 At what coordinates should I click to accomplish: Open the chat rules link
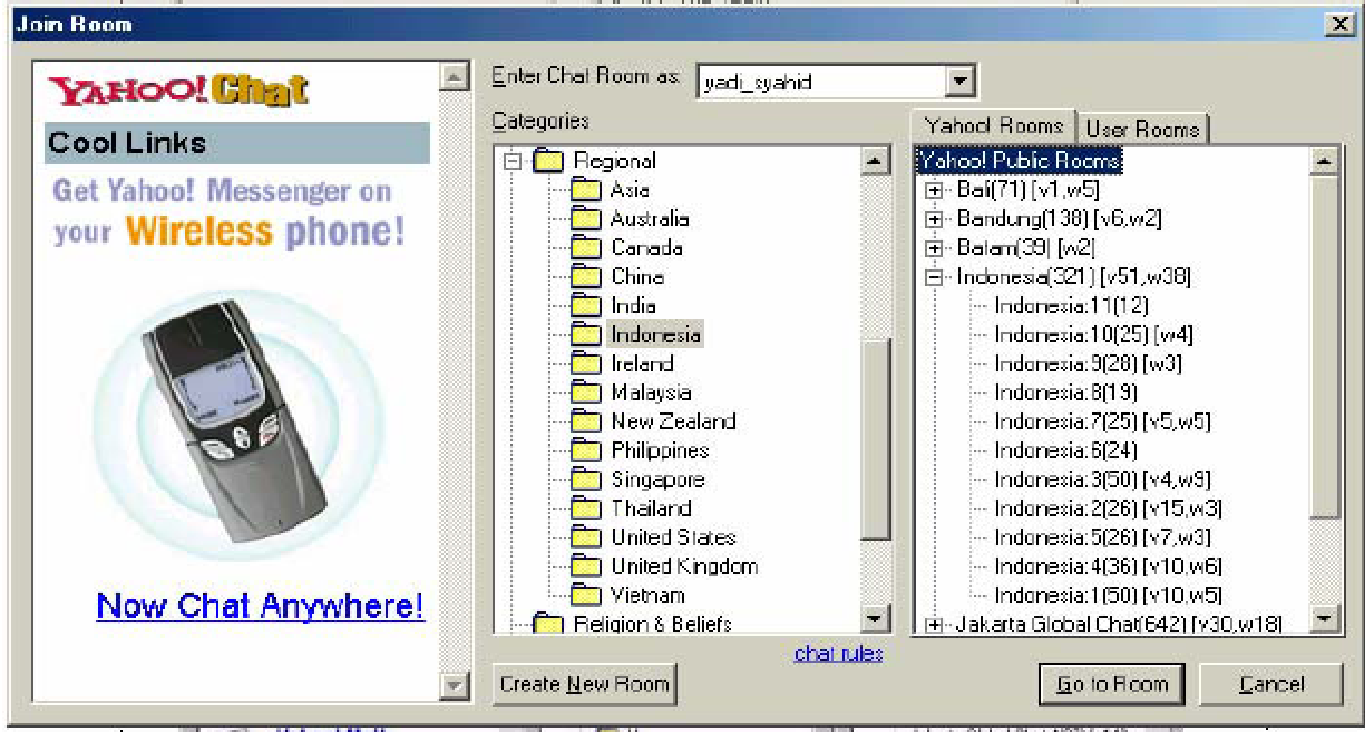[x=839, y=654]
